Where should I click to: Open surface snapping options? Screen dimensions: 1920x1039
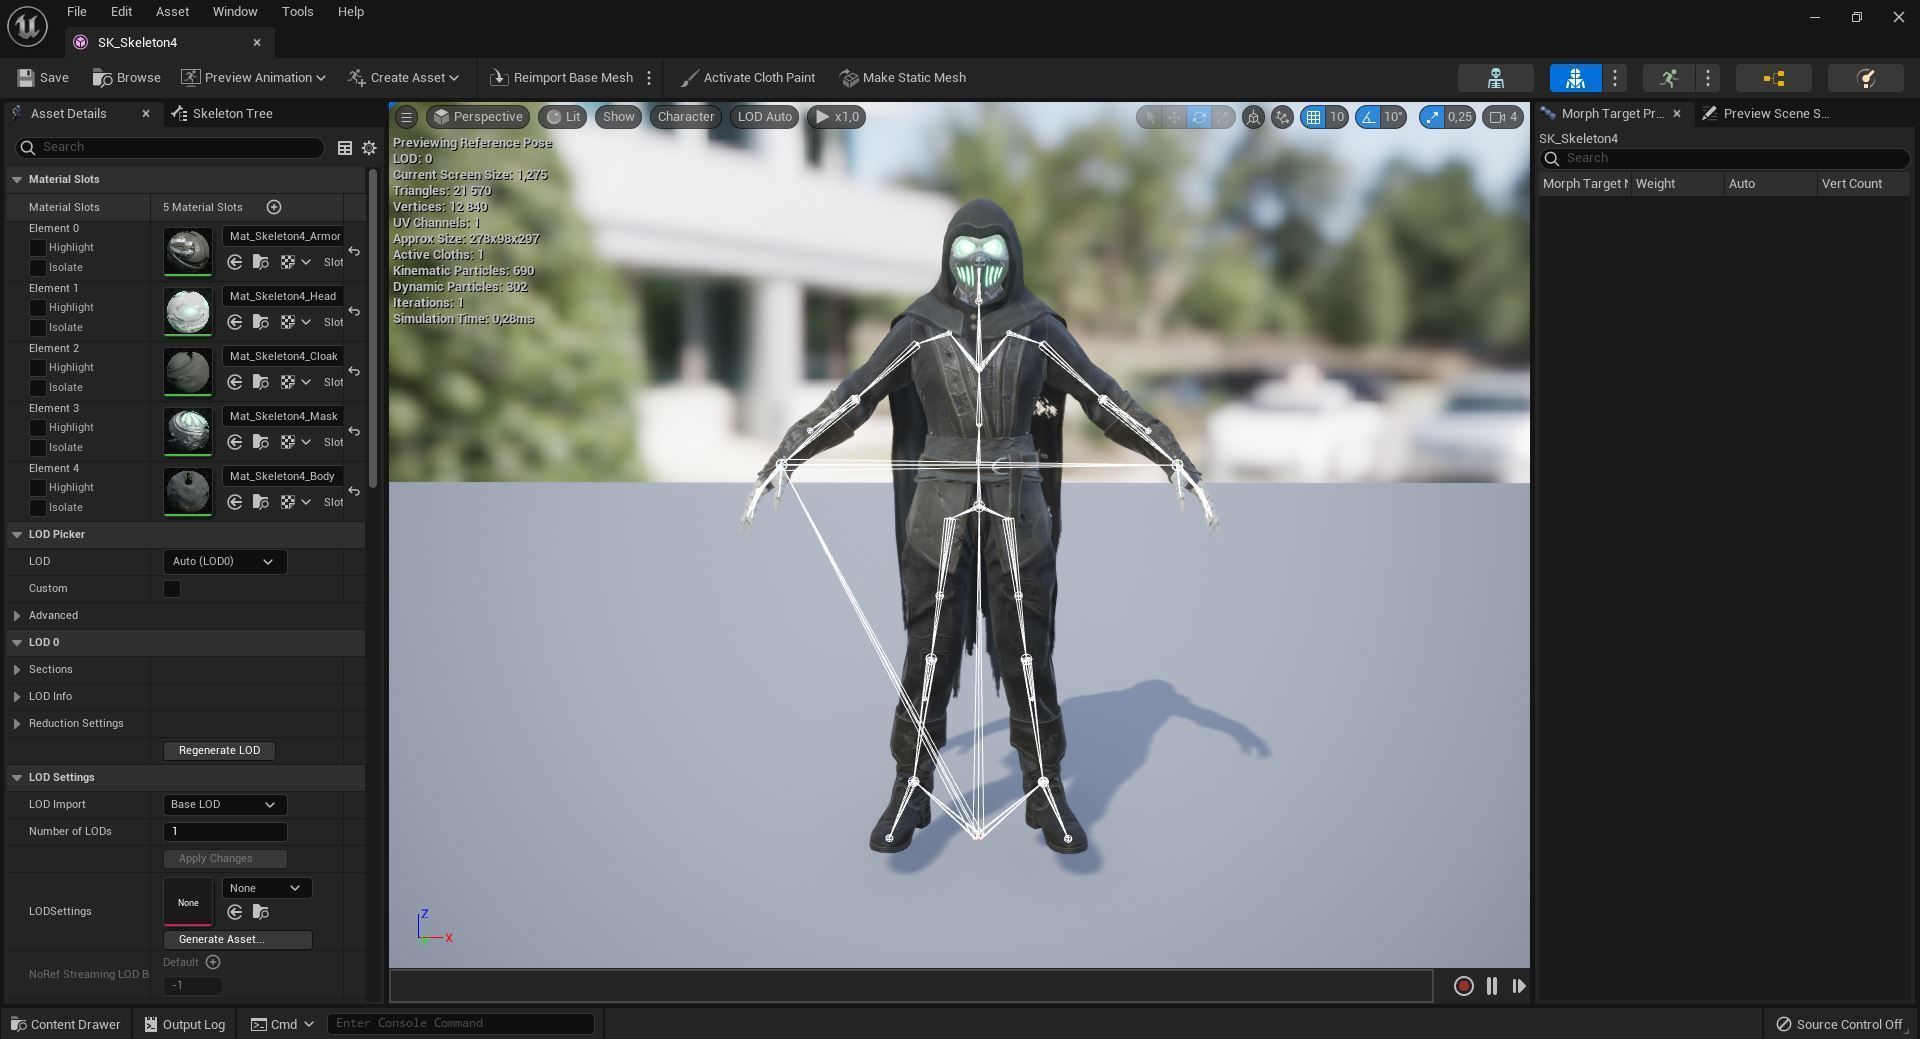pyautogui.click(x=1282, y=117)
